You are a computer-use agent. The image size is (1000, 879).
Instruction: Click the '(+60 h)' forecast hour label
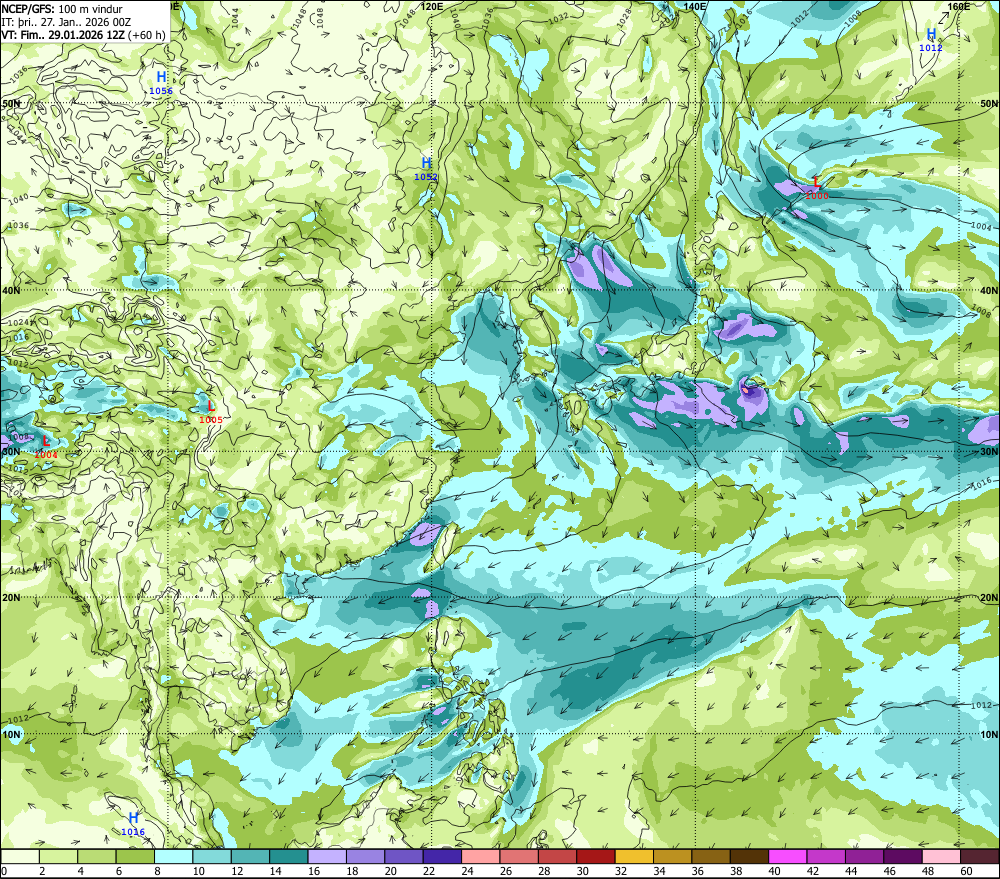(x=147, y=34)
